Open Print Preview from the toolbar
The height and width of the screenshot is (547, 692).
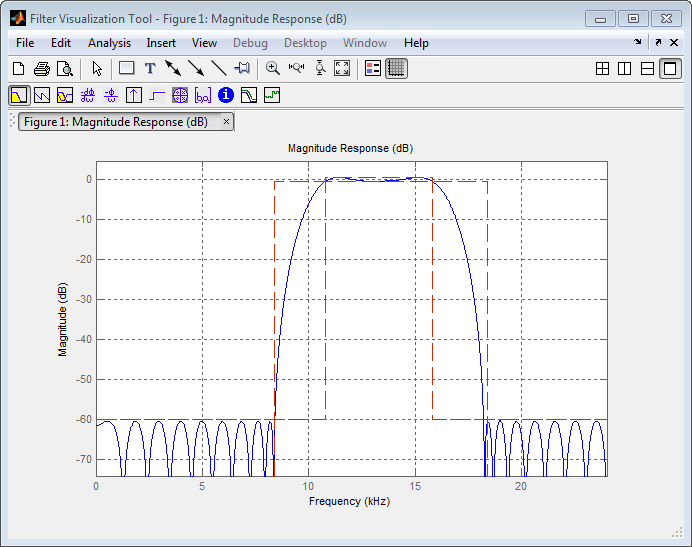[64, 69]
